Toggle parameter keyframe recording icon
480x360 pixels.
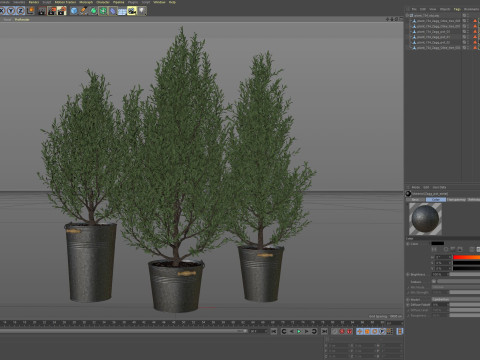[x=382, y=331]
